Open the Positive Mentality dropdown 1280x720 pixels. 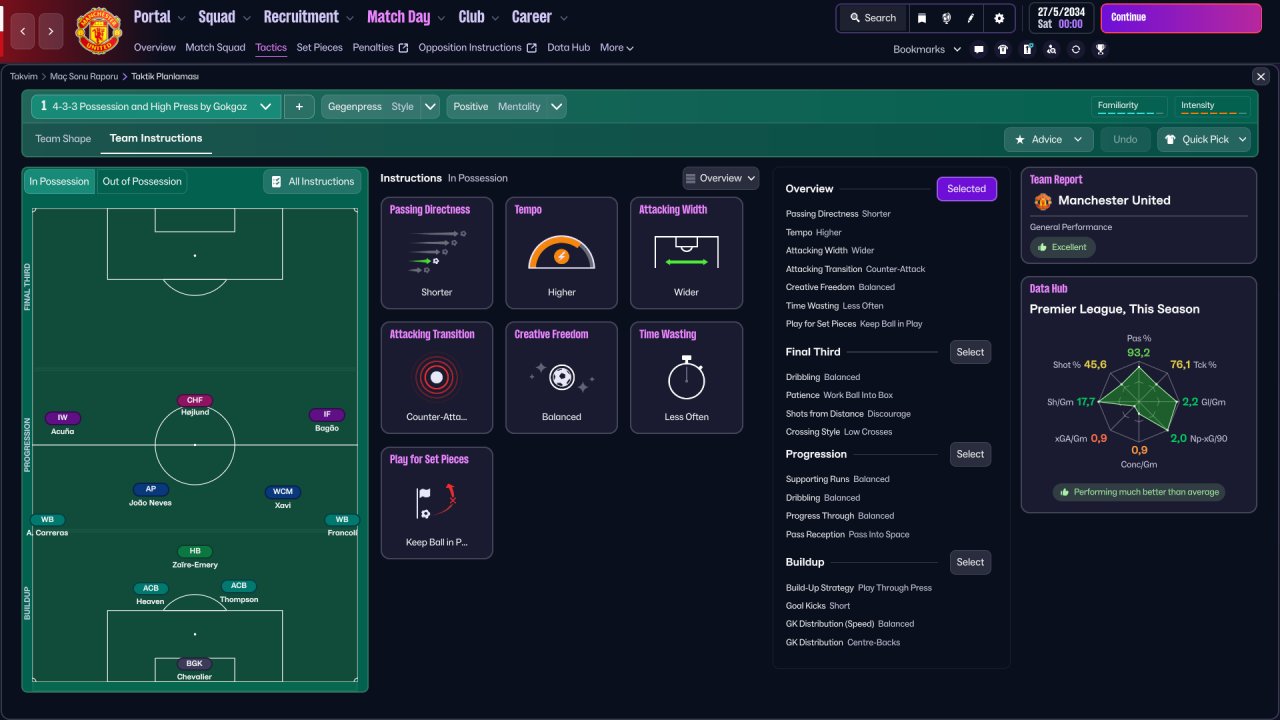pos(506,106)
